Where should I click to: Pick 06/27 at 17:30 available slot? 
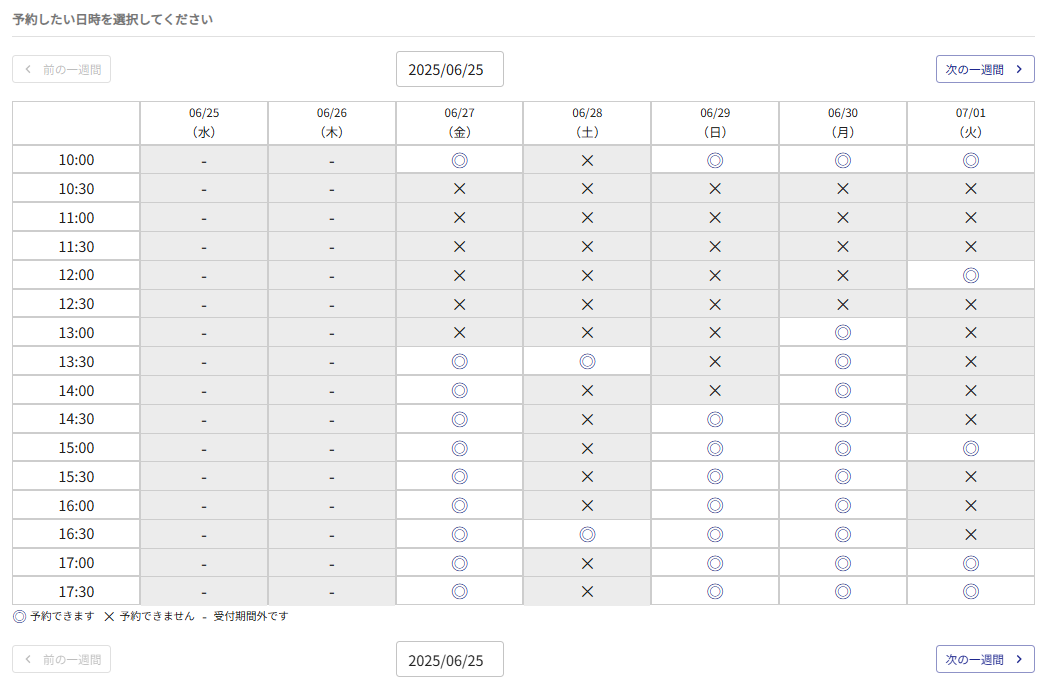(x=459, y=591)
